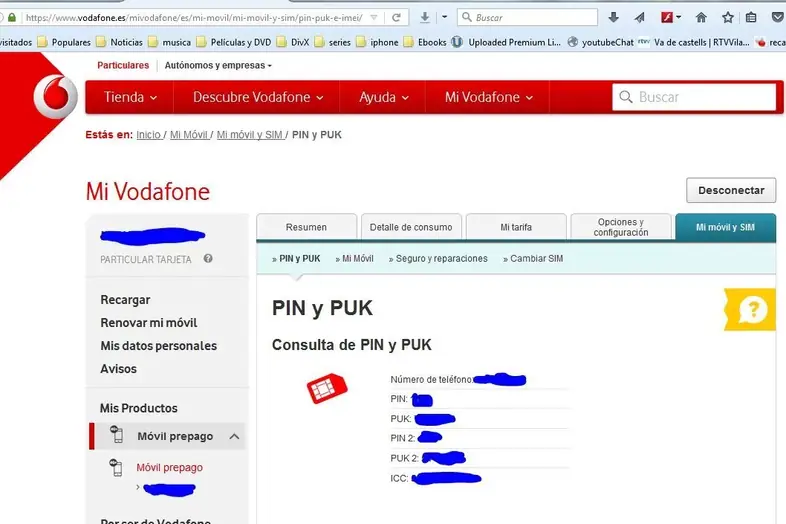Open Va de castells RTVVila bookmark
The height and width of the screenshot is (524, 786).
694,42
